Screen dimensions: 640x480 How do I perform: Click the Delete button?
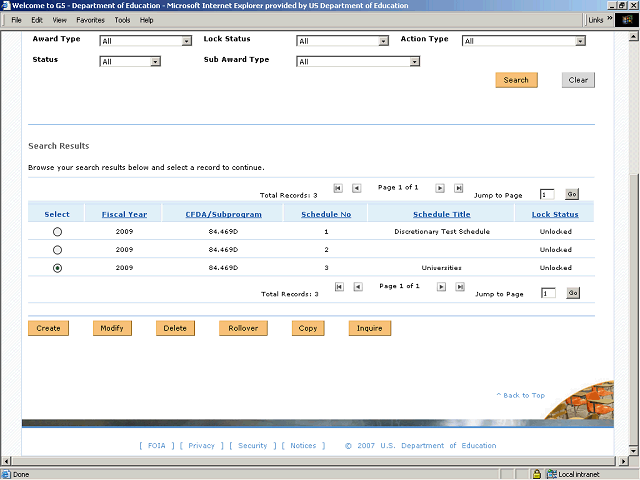coord(175,328)
